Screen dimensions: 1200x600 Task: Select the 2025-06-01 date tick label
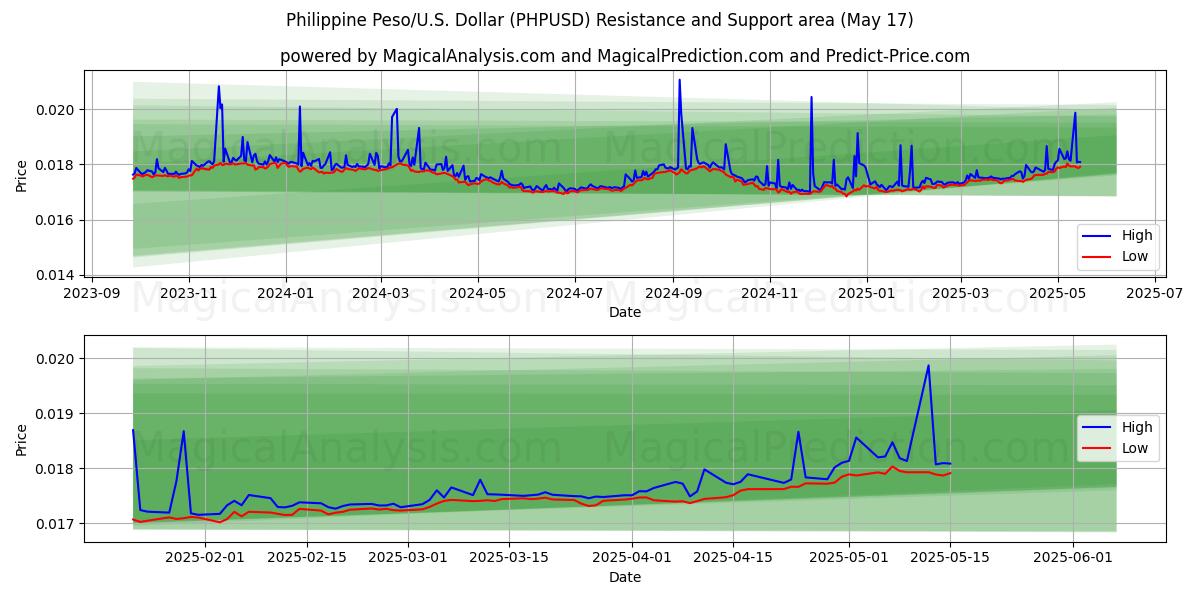click(1073, 558)
